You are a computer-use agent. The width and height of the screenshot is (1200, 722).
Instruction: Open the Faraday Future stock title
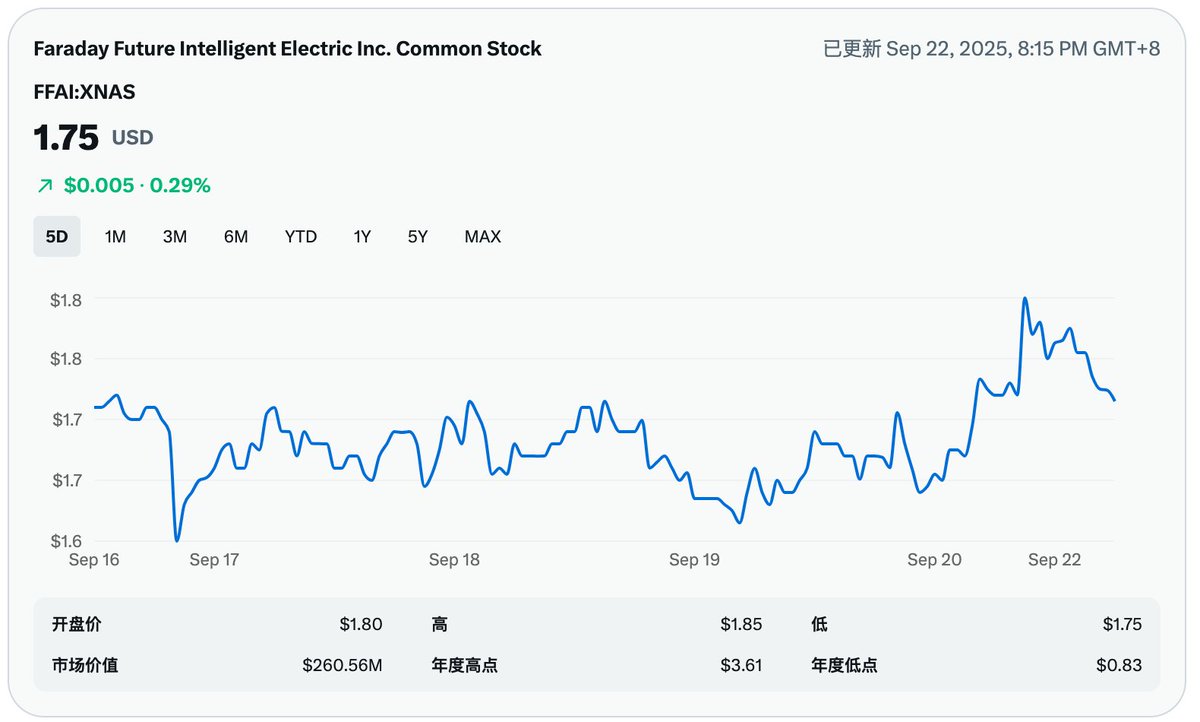287,48
